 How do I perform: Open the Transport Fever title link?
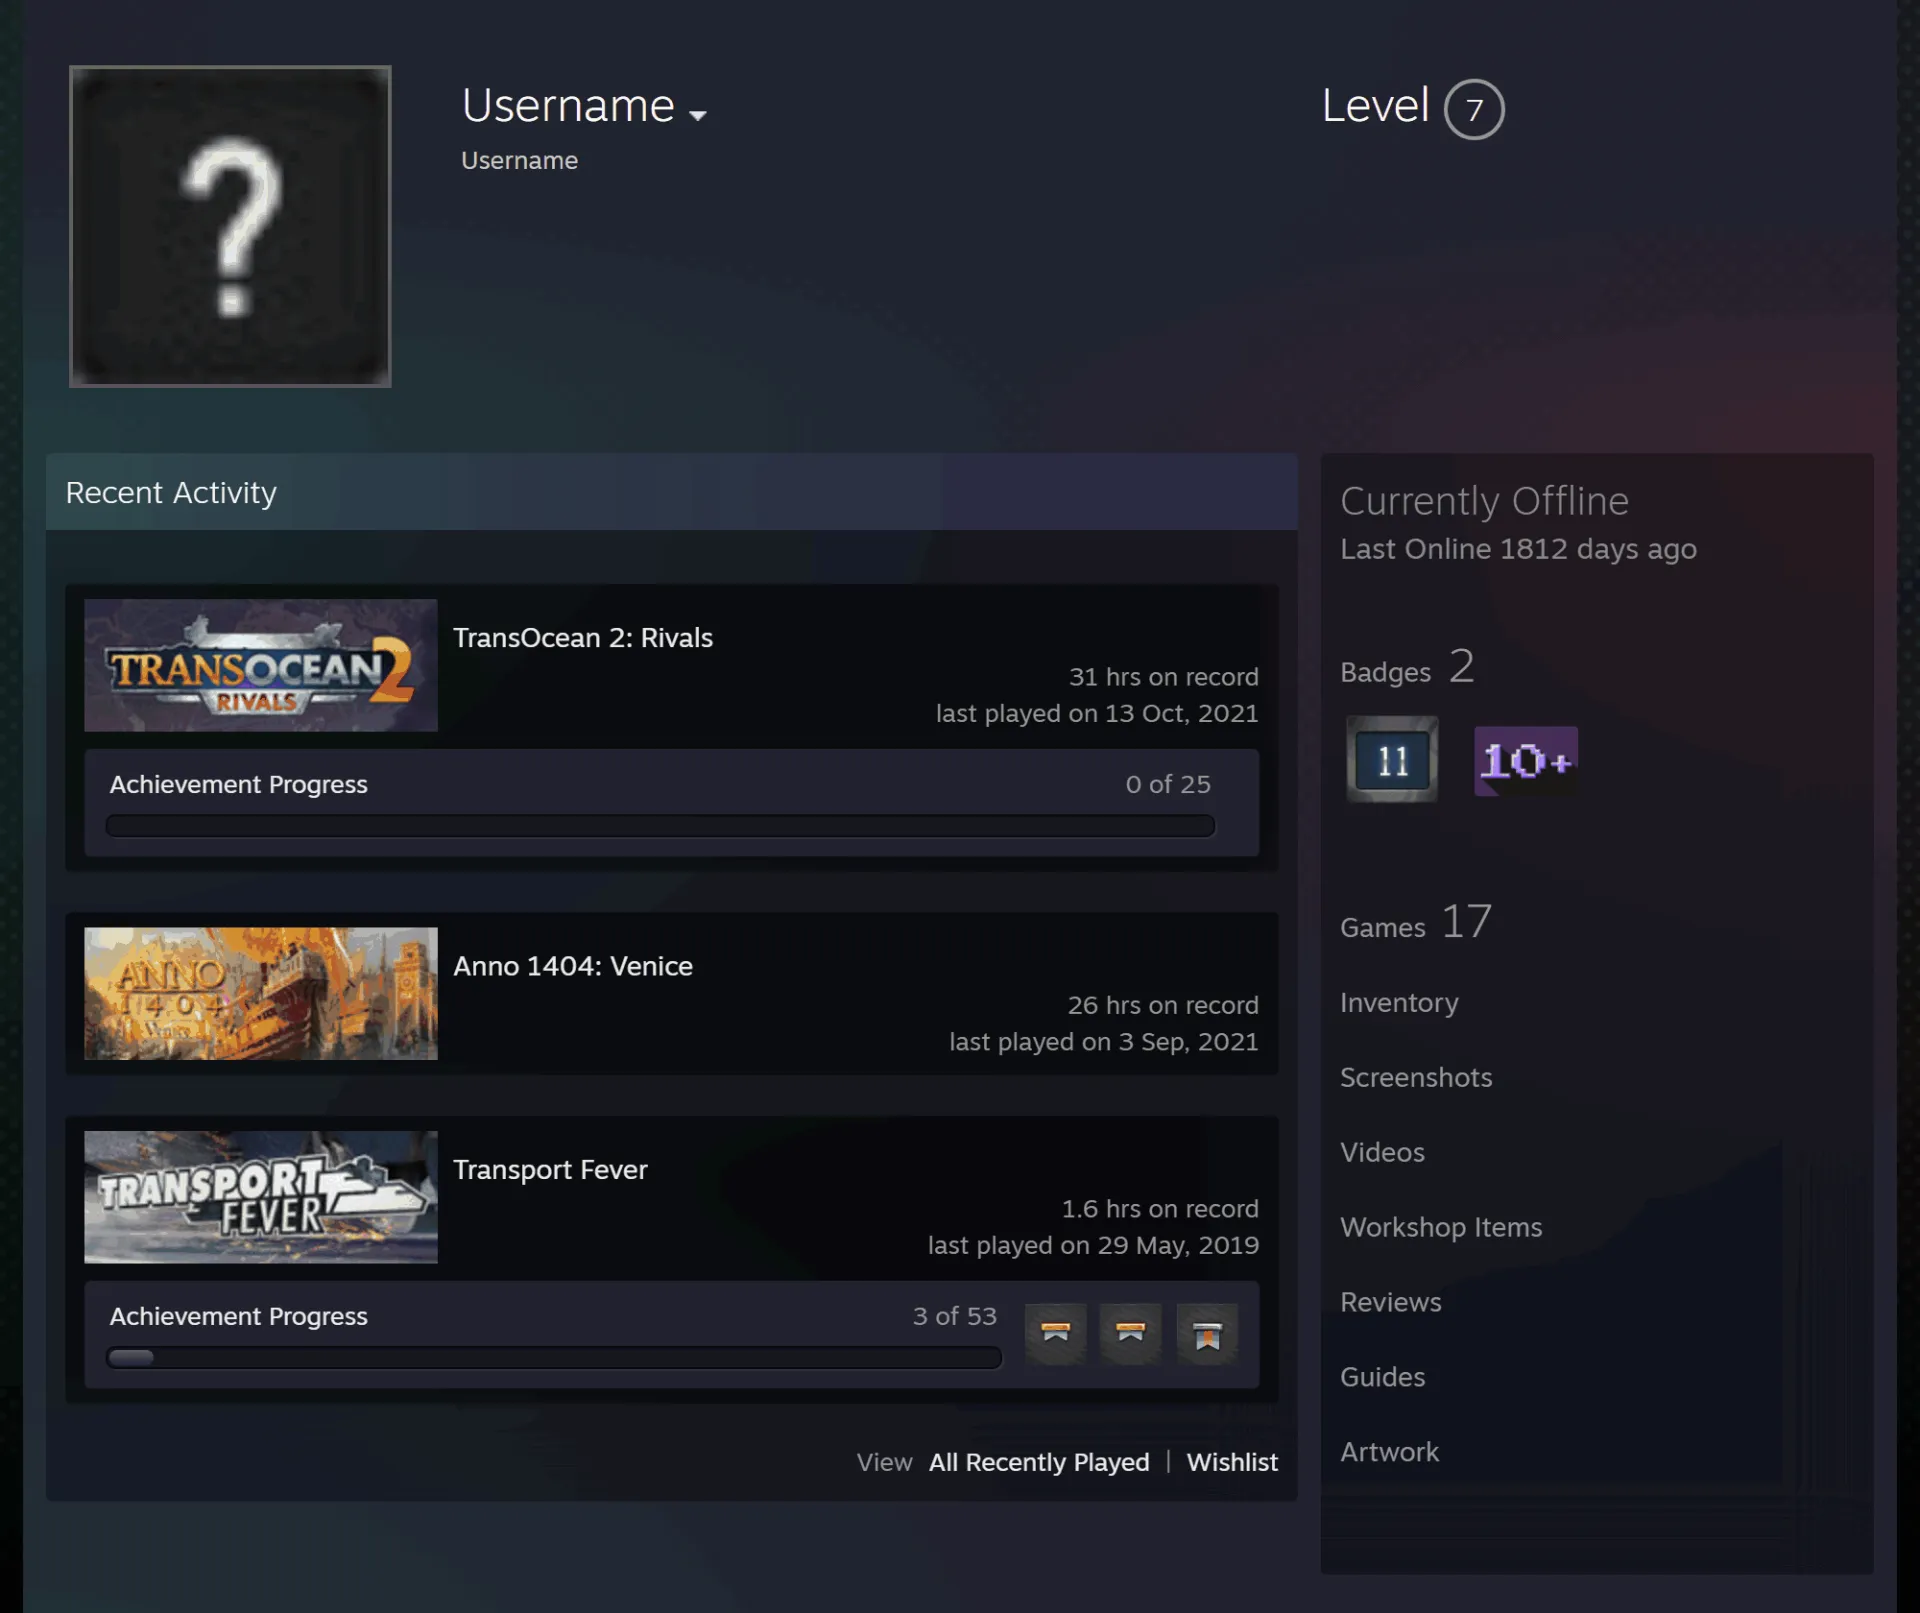[x=550, y=1170]
